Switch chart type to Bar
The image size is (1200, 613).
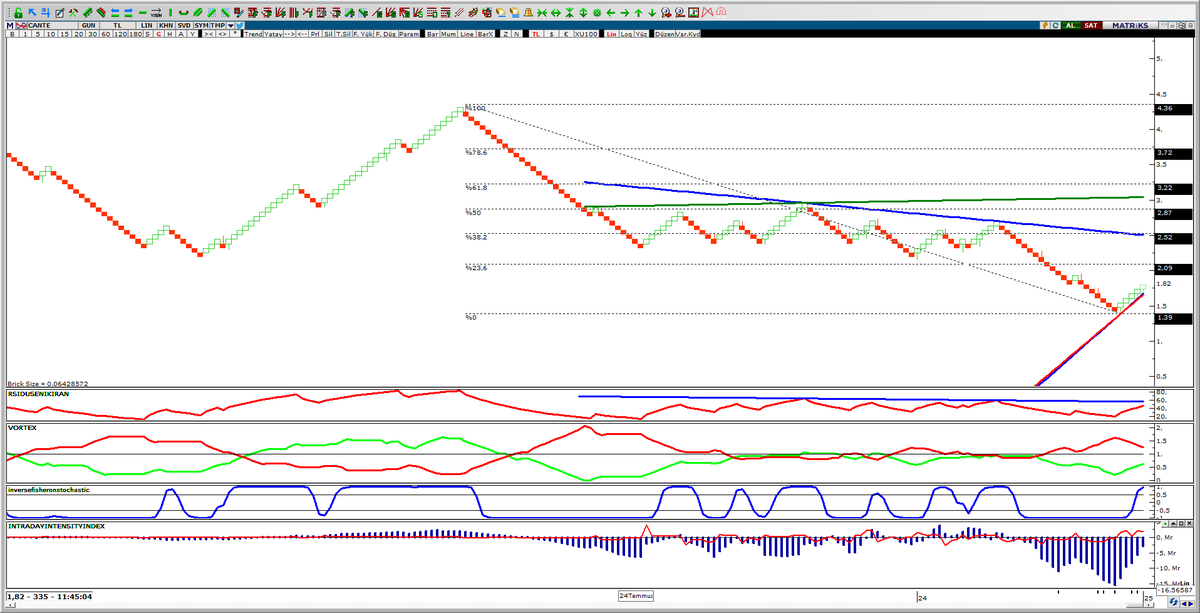tap(432, 34)
